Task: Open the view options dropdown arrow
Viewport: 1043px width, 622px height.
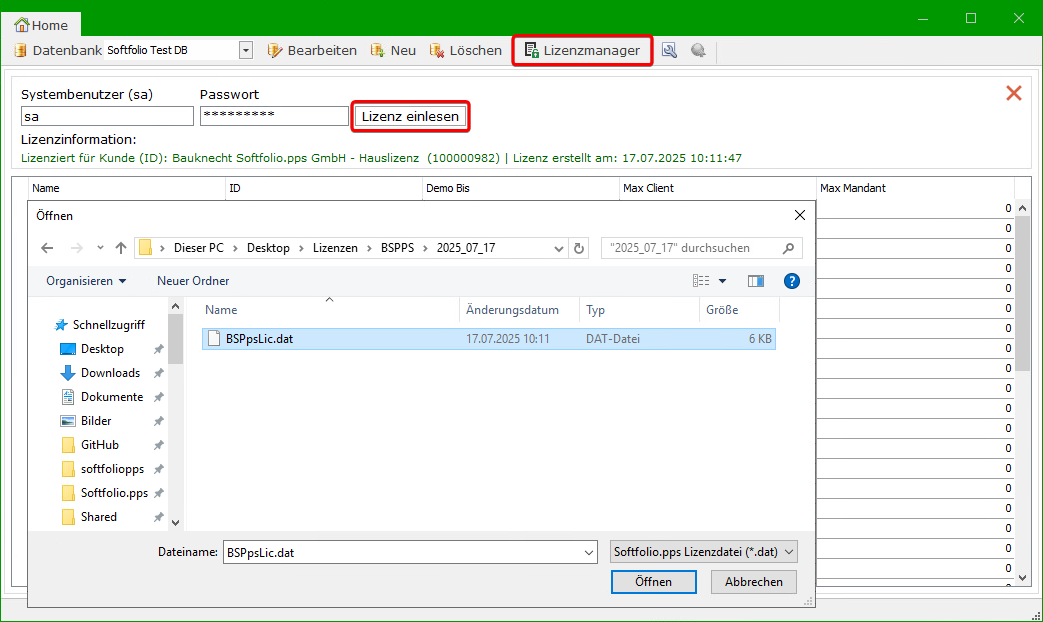Action: [722, 281]
